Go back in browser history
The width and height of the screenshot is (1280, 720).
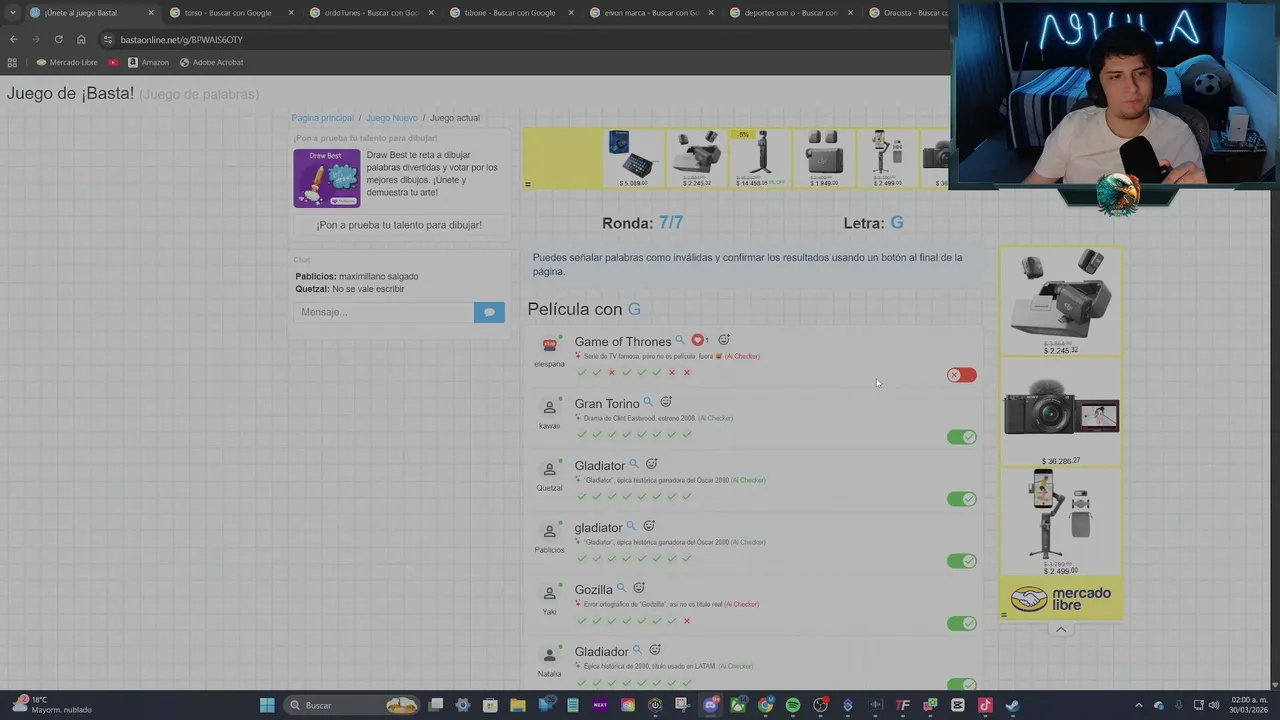pos(13,39)
